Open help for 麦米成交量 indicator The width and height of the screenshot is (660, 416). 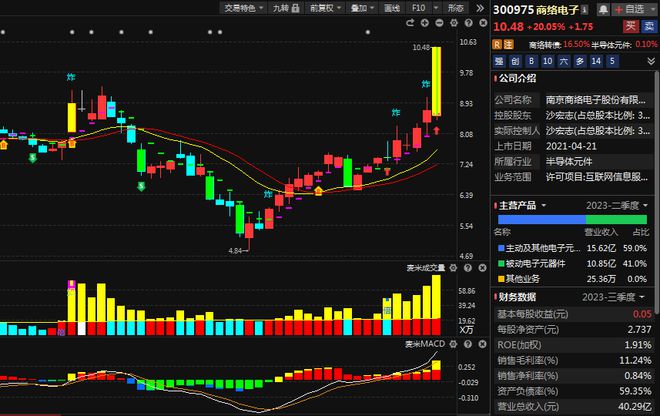tap(468, 268)
